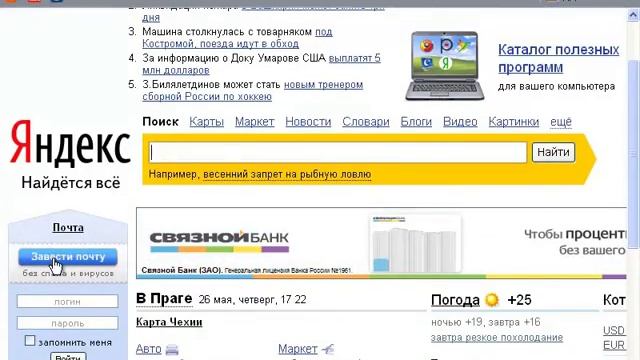The height and width of the screenshot is (360, 640).
Task: Click the Yandex logo
Action: 70,142
